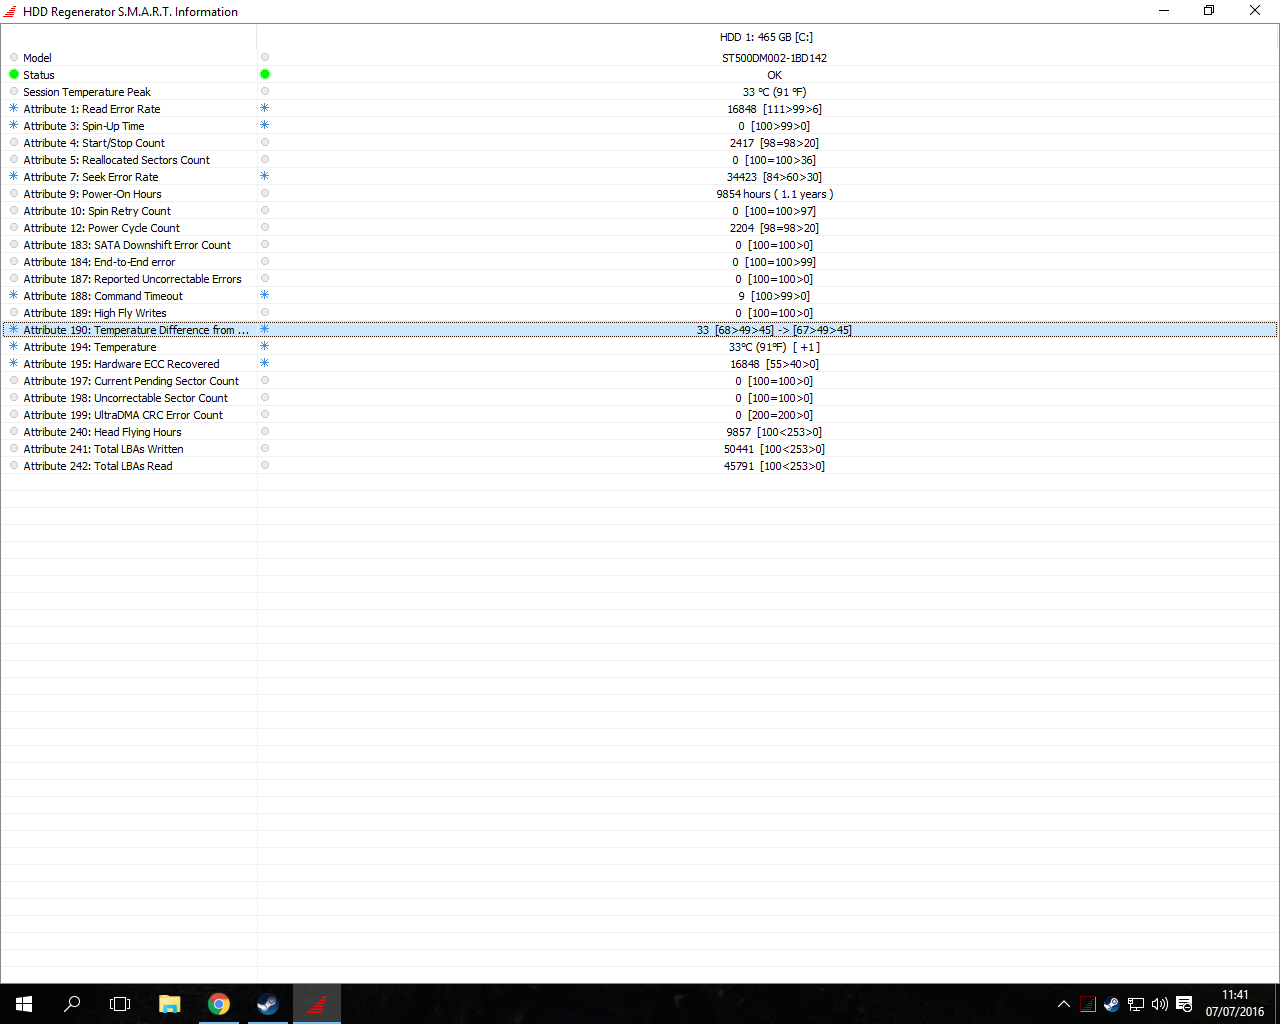Select Attribute 199: UltraDMA CRC Error Count
The image size is (1280, 1024).
pos(123,415)
